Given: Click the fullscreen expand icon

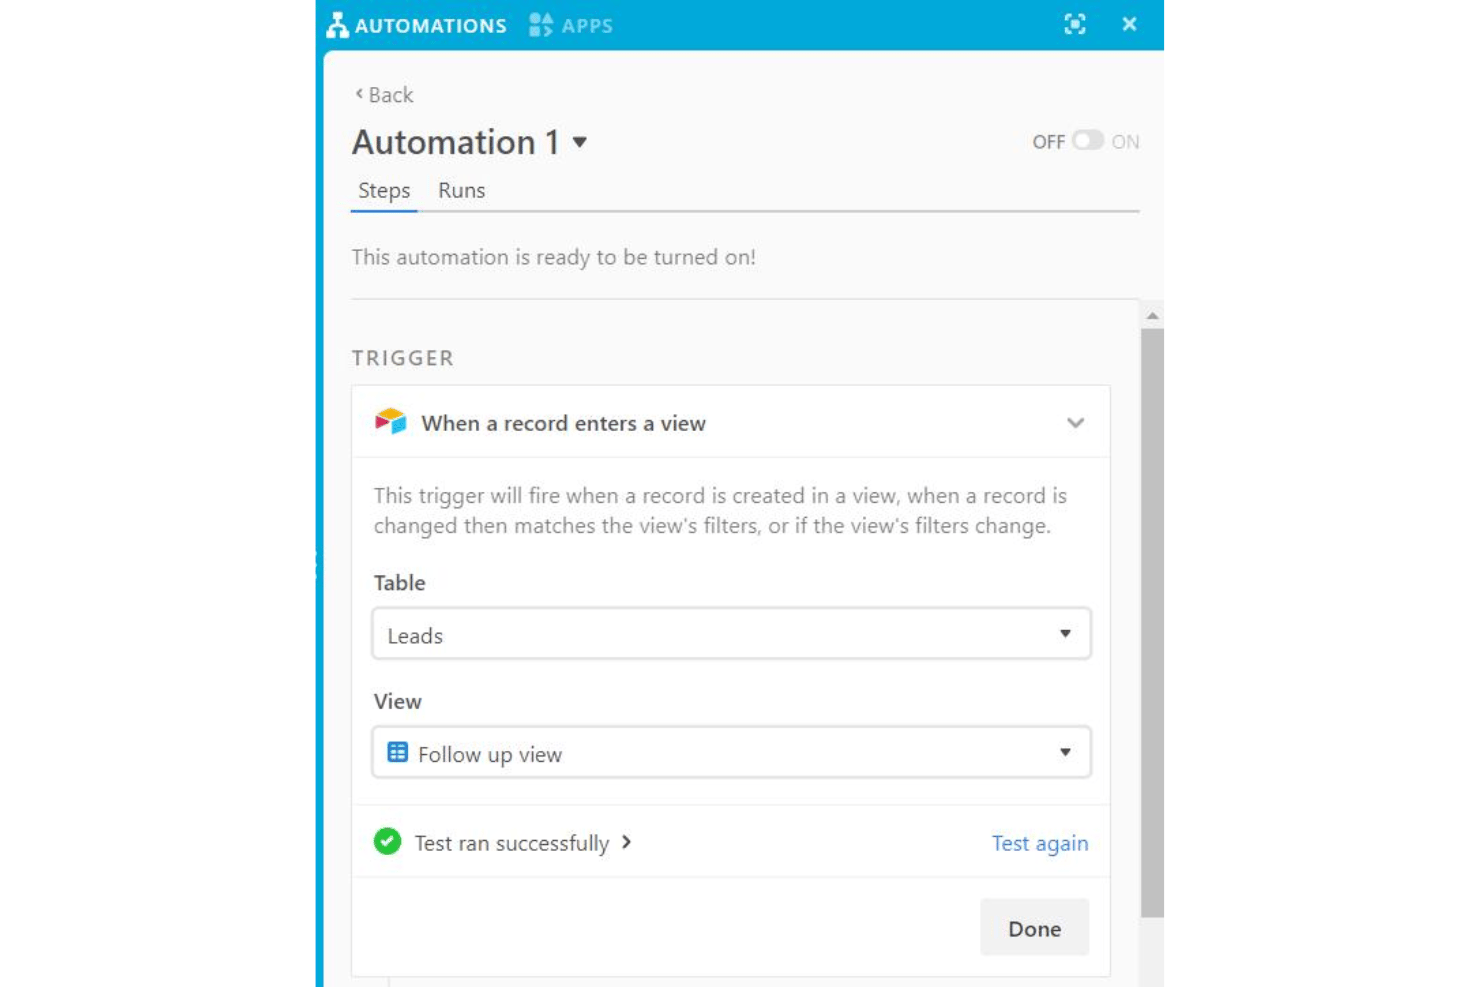Looking at the screenshot, I should tap(1075, 24).
